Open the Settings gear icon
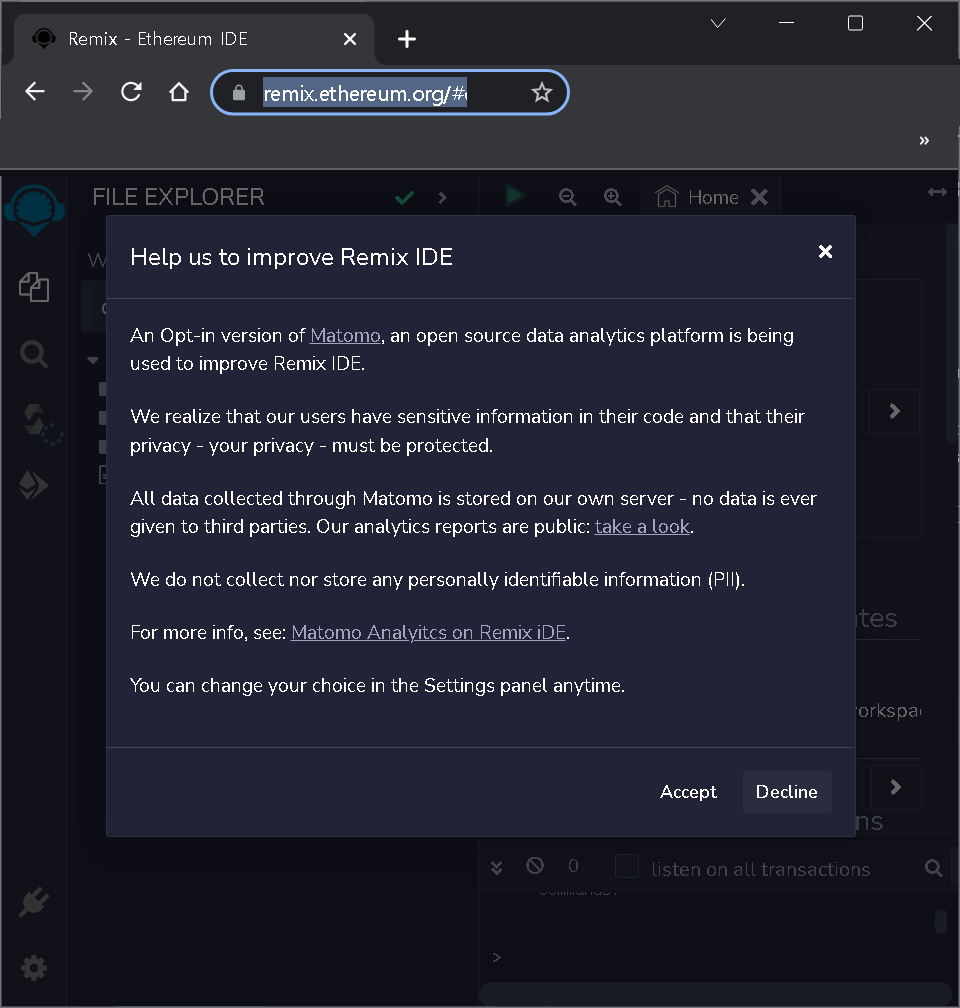Image resolution: width=960 pixels, height=1008 pixels. pyautogui.click(x=33, y=968)
